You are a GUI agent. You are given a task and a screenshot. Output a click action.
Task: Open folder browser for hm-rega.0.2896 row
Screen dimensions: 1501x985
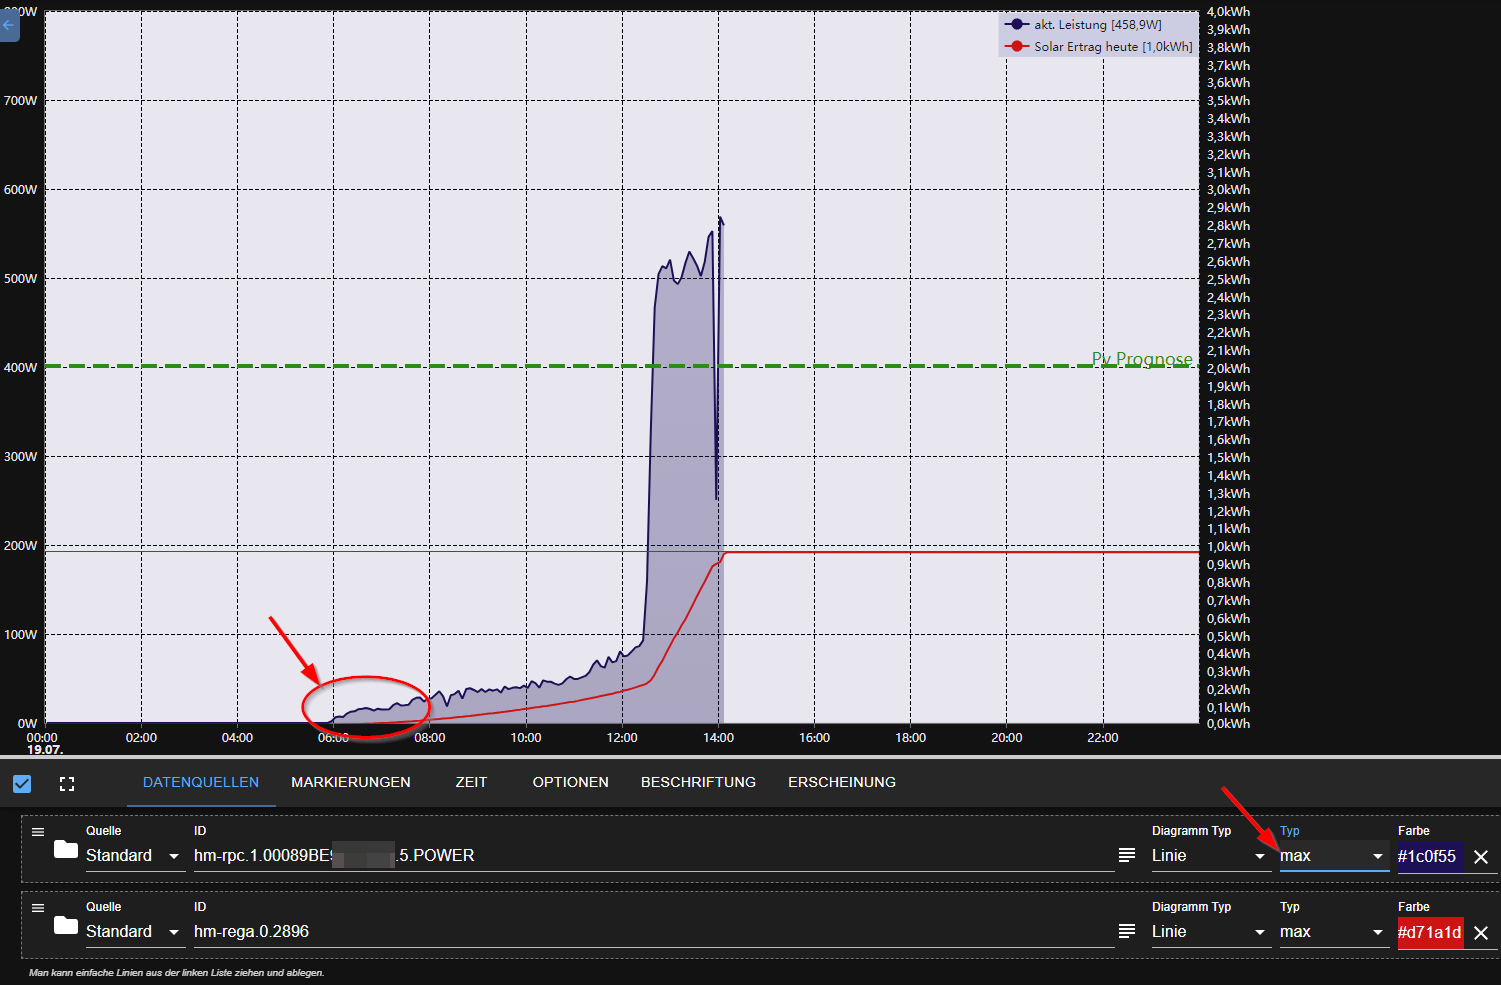66,926
